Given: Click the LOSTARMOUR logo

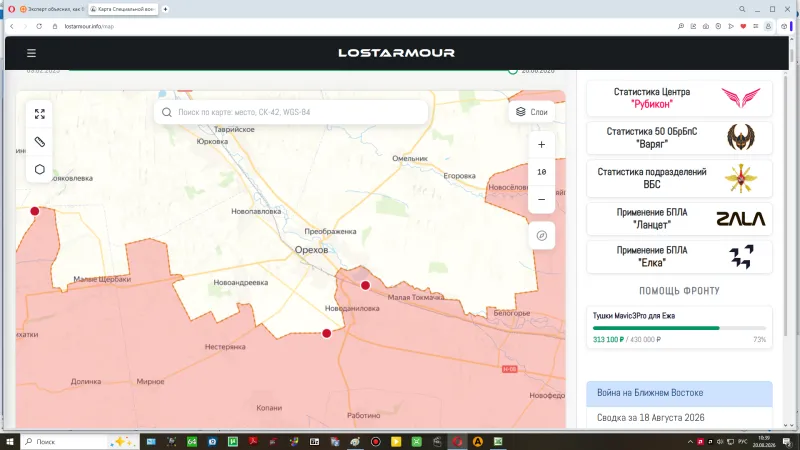Looking at the screenshot, I should [396, 53].
